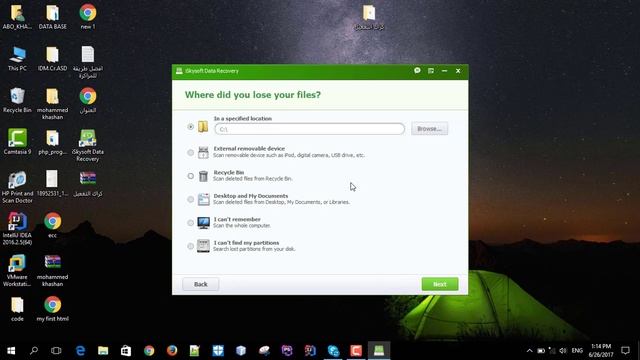The width and height of the screenshot is (640, 360).
Task: Minimize the iSkysoft Data Recovery window
Action: pyautogui.click(x=444, y=71)
